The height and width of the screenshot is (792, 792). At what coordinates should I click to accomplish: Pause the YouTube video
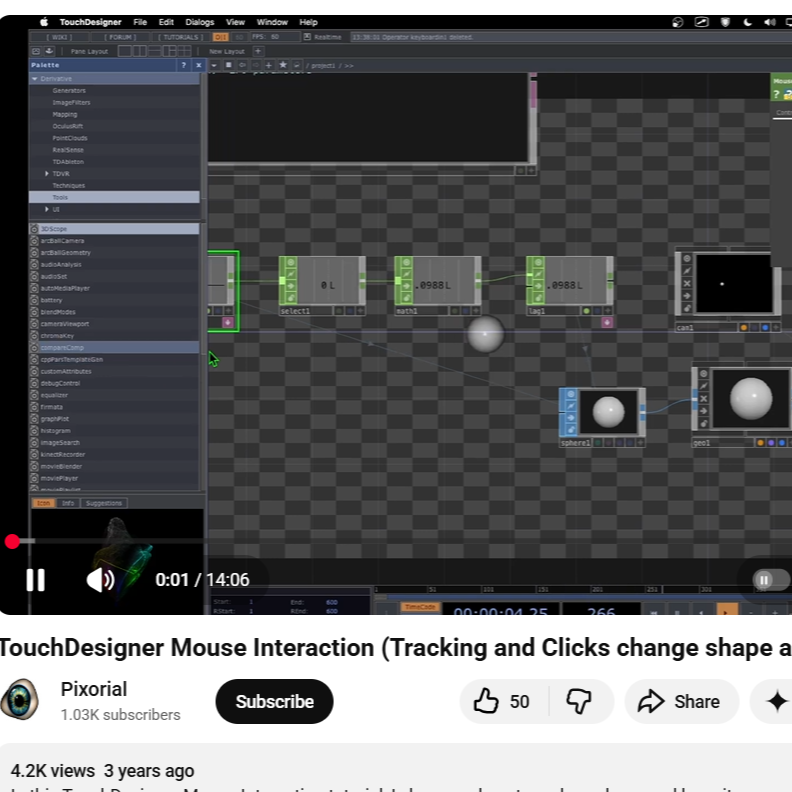(x=35, y=580)
